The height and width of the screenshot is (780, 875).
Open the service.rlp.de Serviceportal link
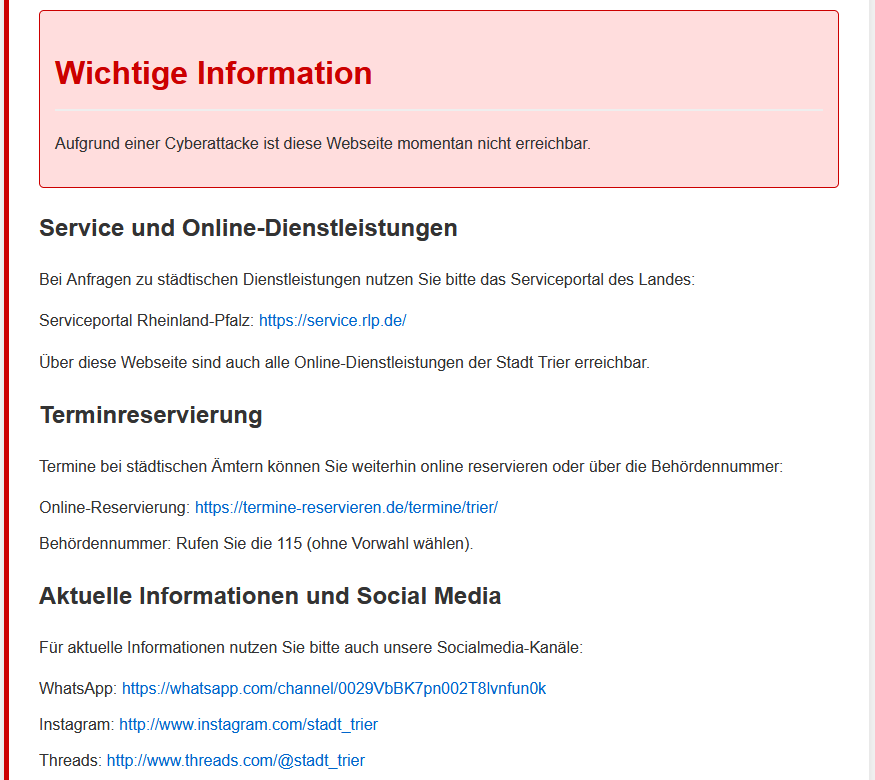[332, 321]
